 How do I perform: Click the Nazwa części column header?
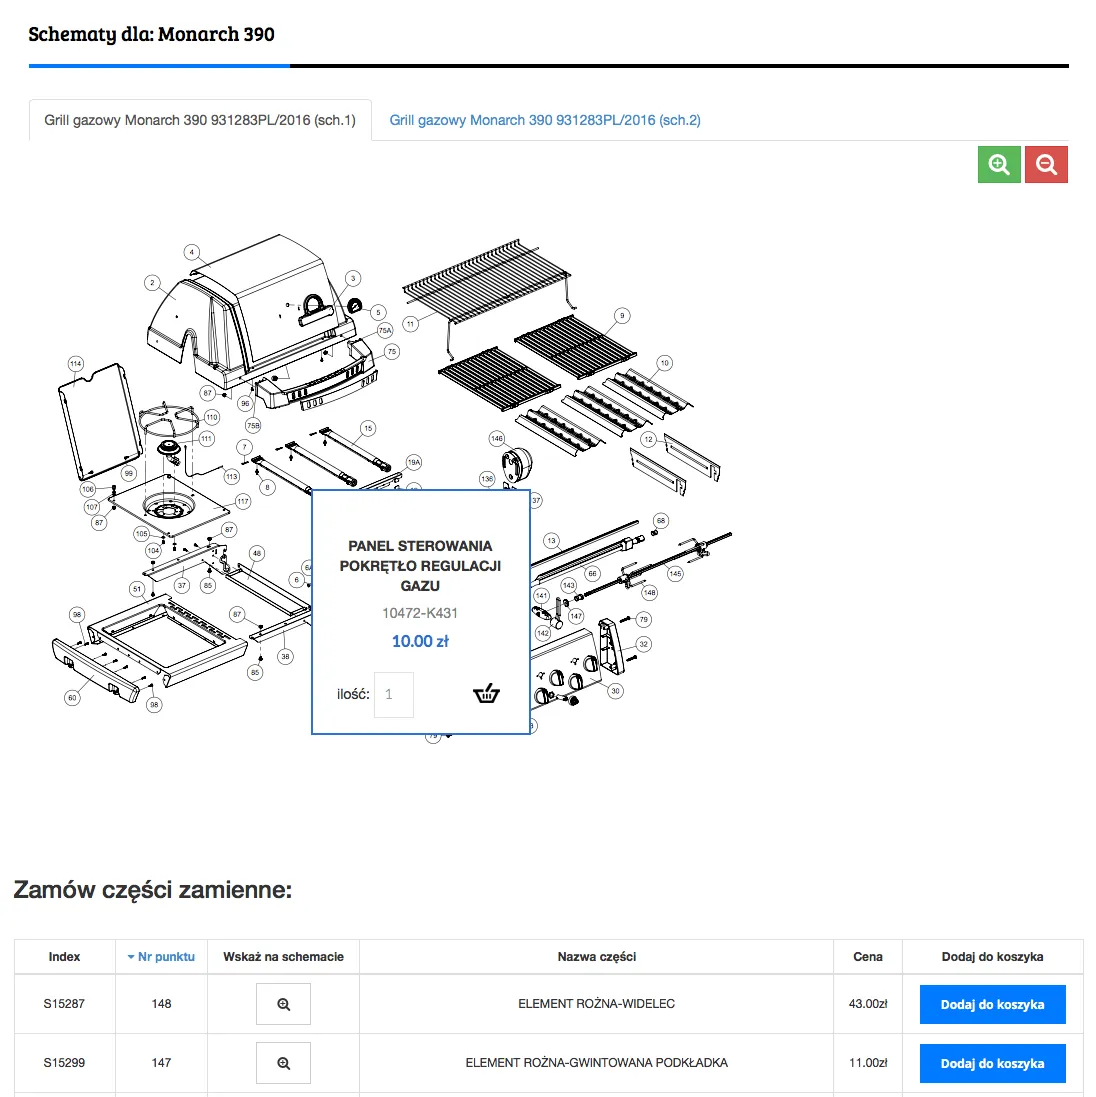[x=597, y=956]
